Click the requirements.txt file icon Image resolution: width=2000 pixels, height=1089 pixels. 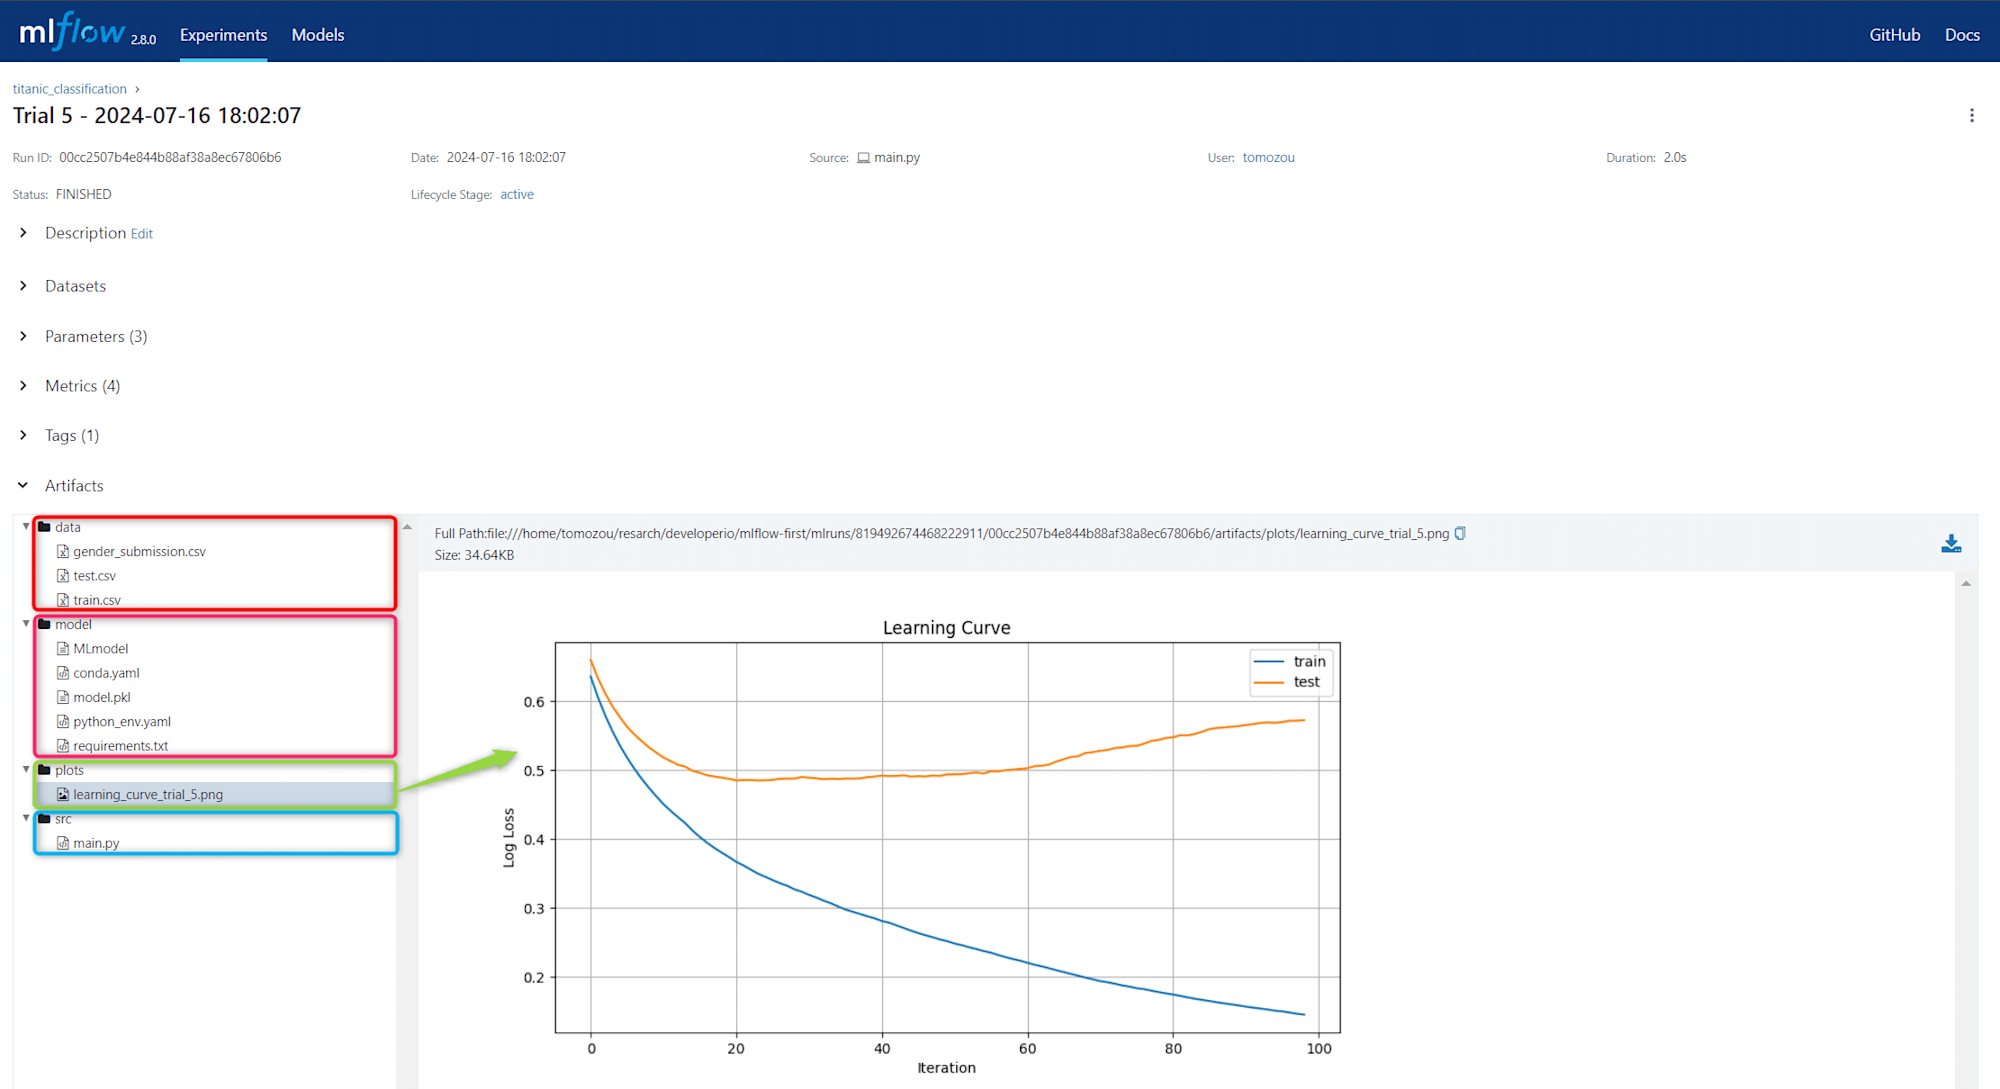pos(63,746)
